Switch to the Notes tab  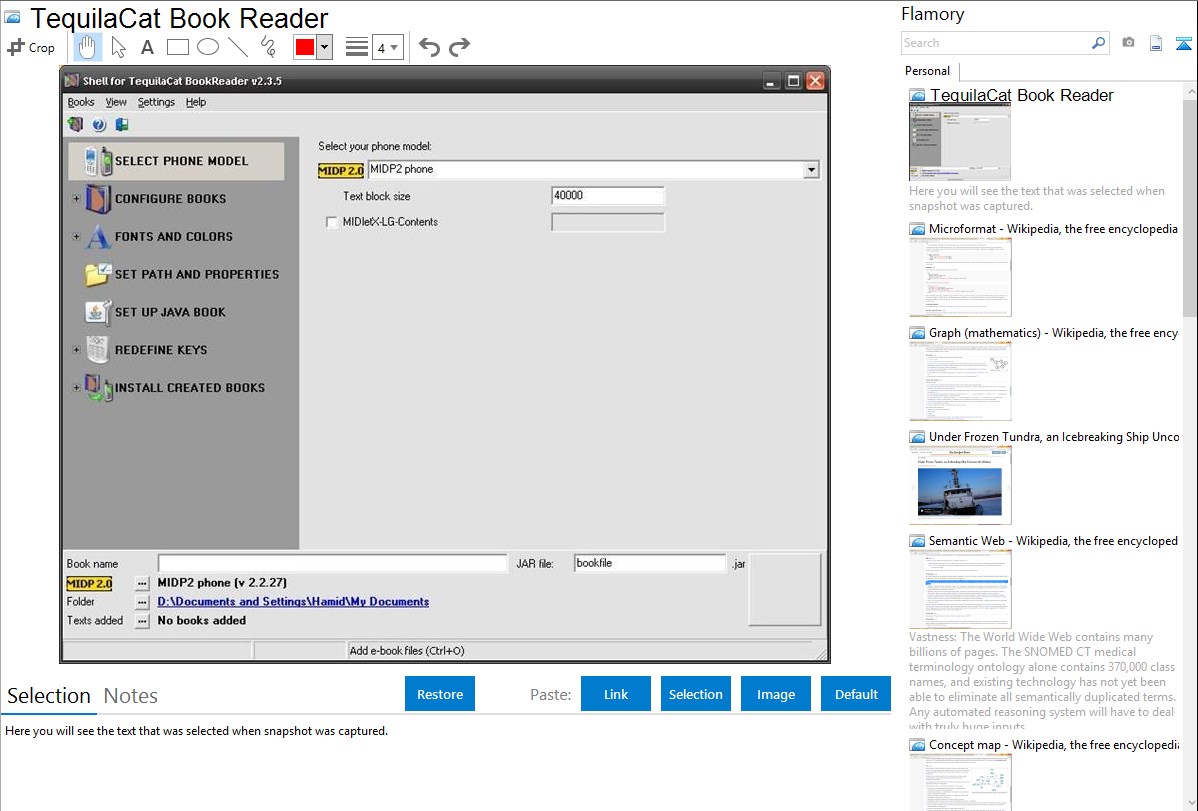pyautogui.click(x=131, y=696)
